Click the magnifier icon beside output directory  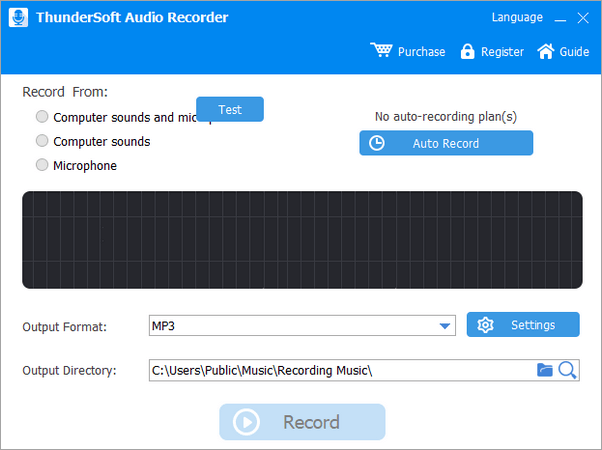[x=567, y=370]
